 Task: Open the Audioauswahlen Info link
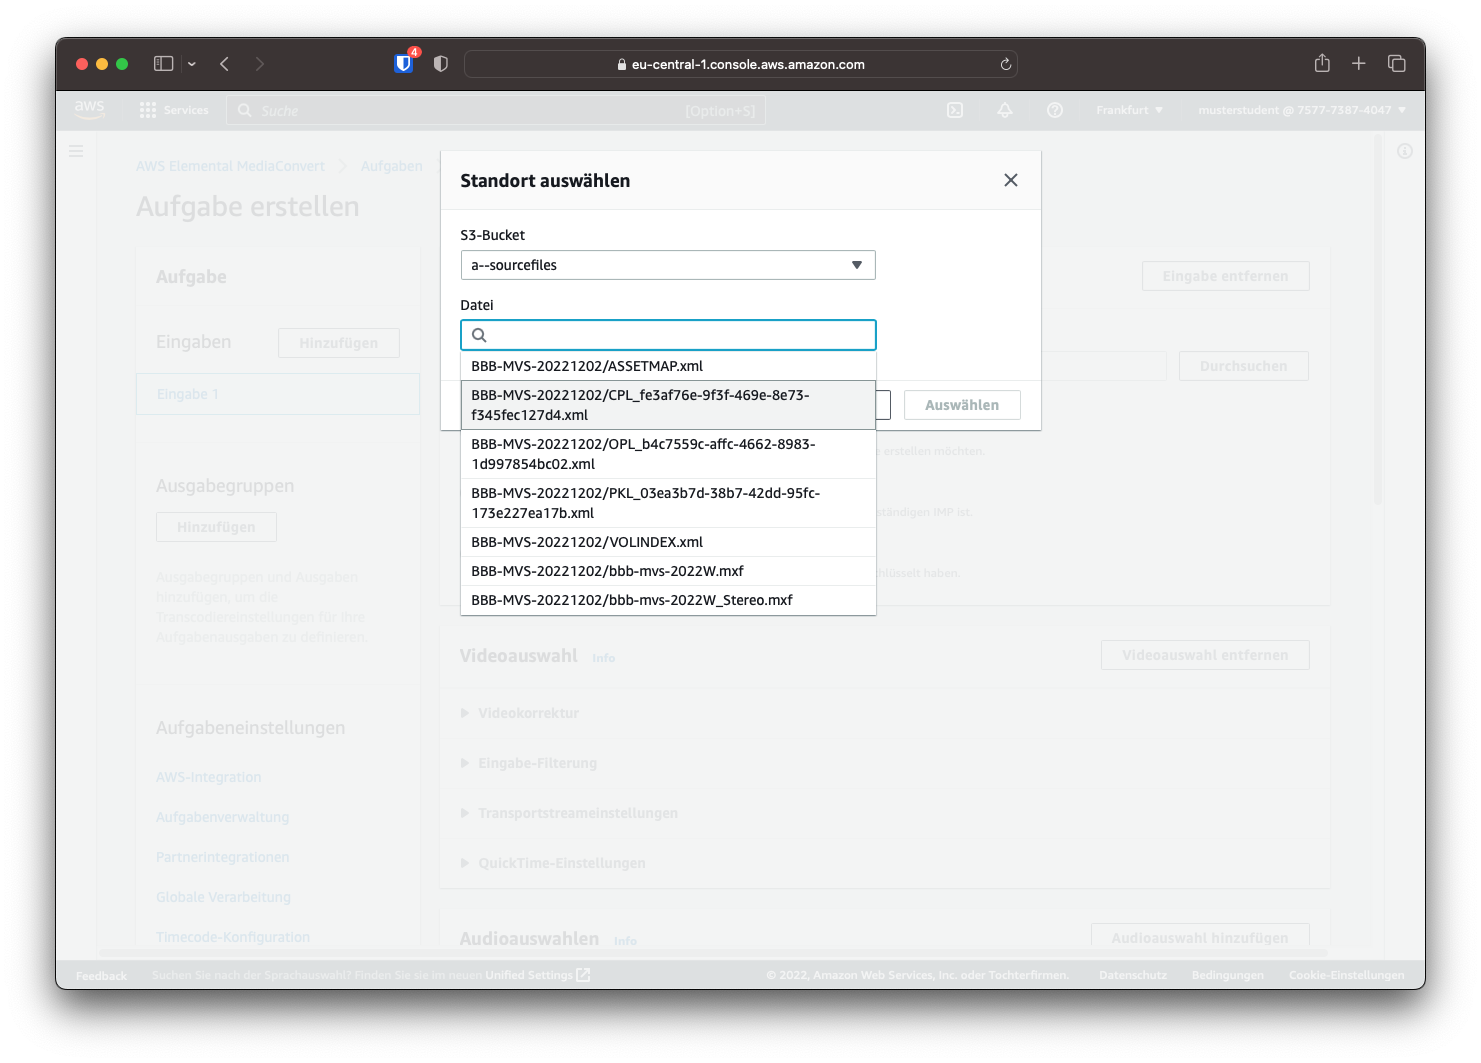point(625,941)
